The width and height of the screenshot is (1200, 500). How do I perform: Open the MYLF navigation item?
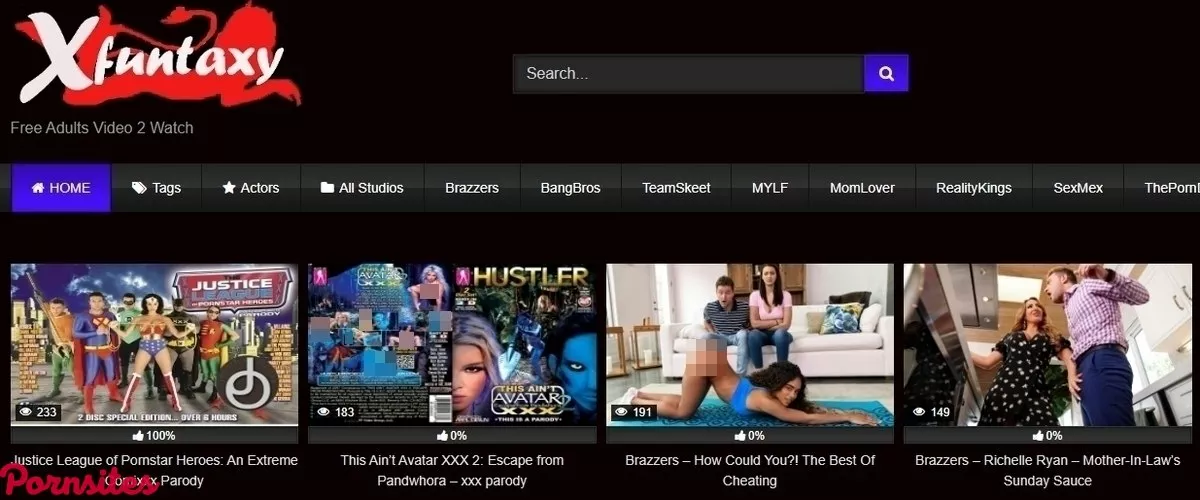click(770, 188)
